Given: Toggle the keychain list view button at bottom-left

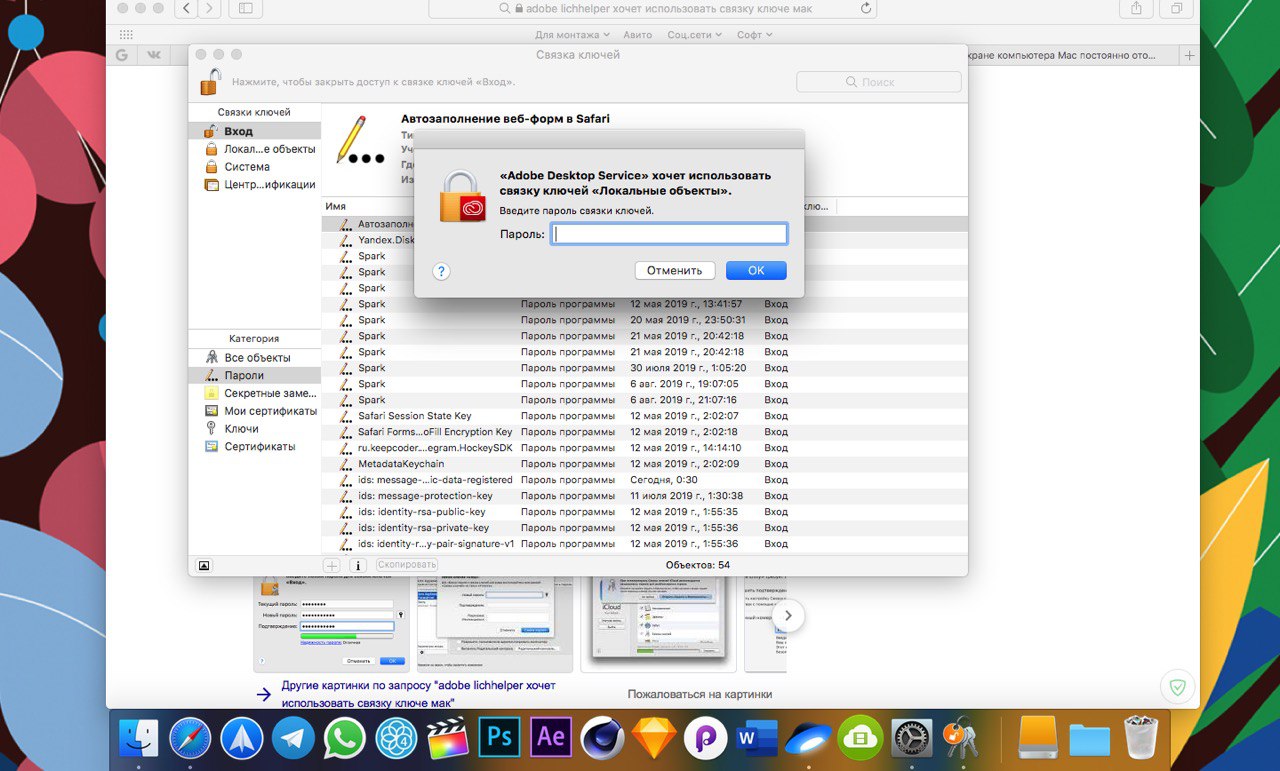Looking at the screenshot, I should (x=204, y=565).
